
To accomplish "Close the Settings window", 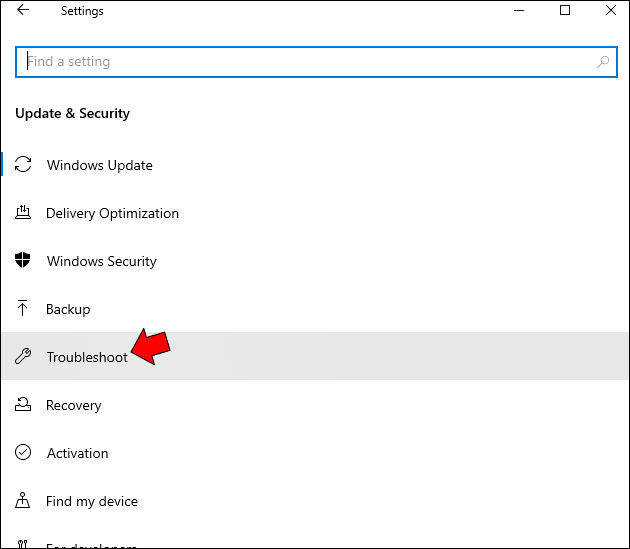I will click(x=611, y=10).
